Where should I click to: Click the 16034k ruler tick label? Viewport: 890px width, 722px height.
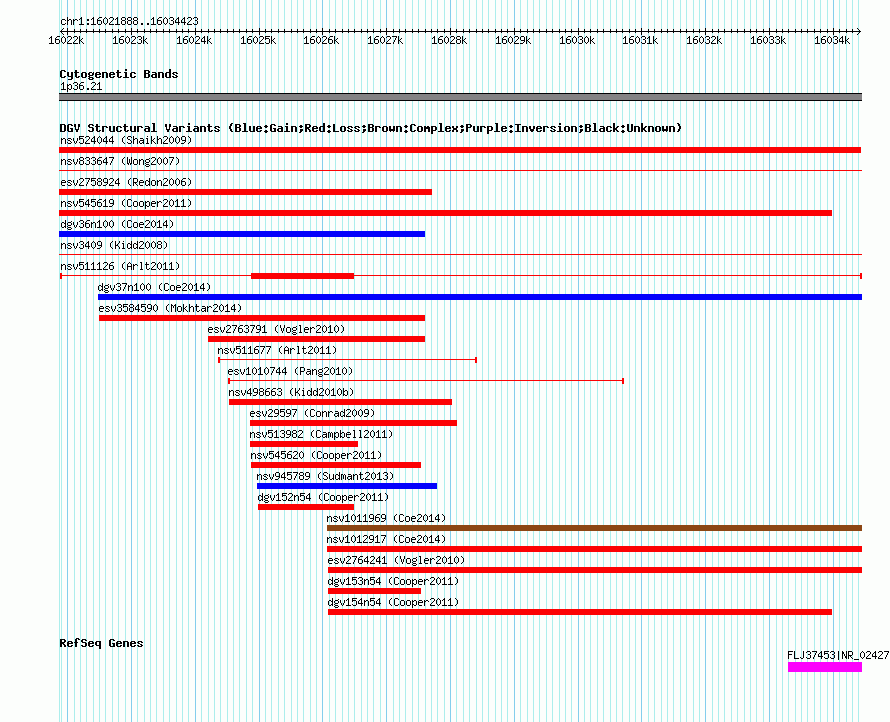pyautogui.click(x=832, y=40)
